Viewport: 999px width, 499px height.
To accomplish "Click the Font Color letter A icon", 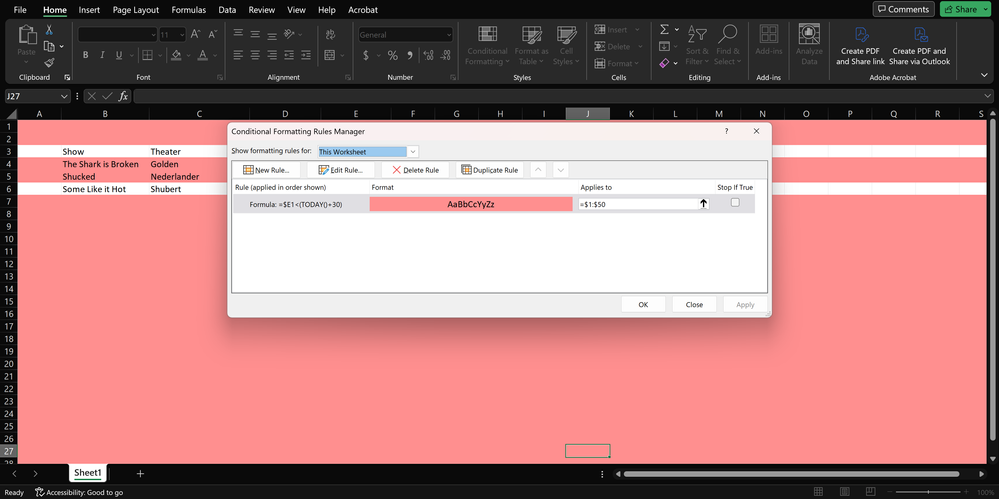I will point(203,55).
